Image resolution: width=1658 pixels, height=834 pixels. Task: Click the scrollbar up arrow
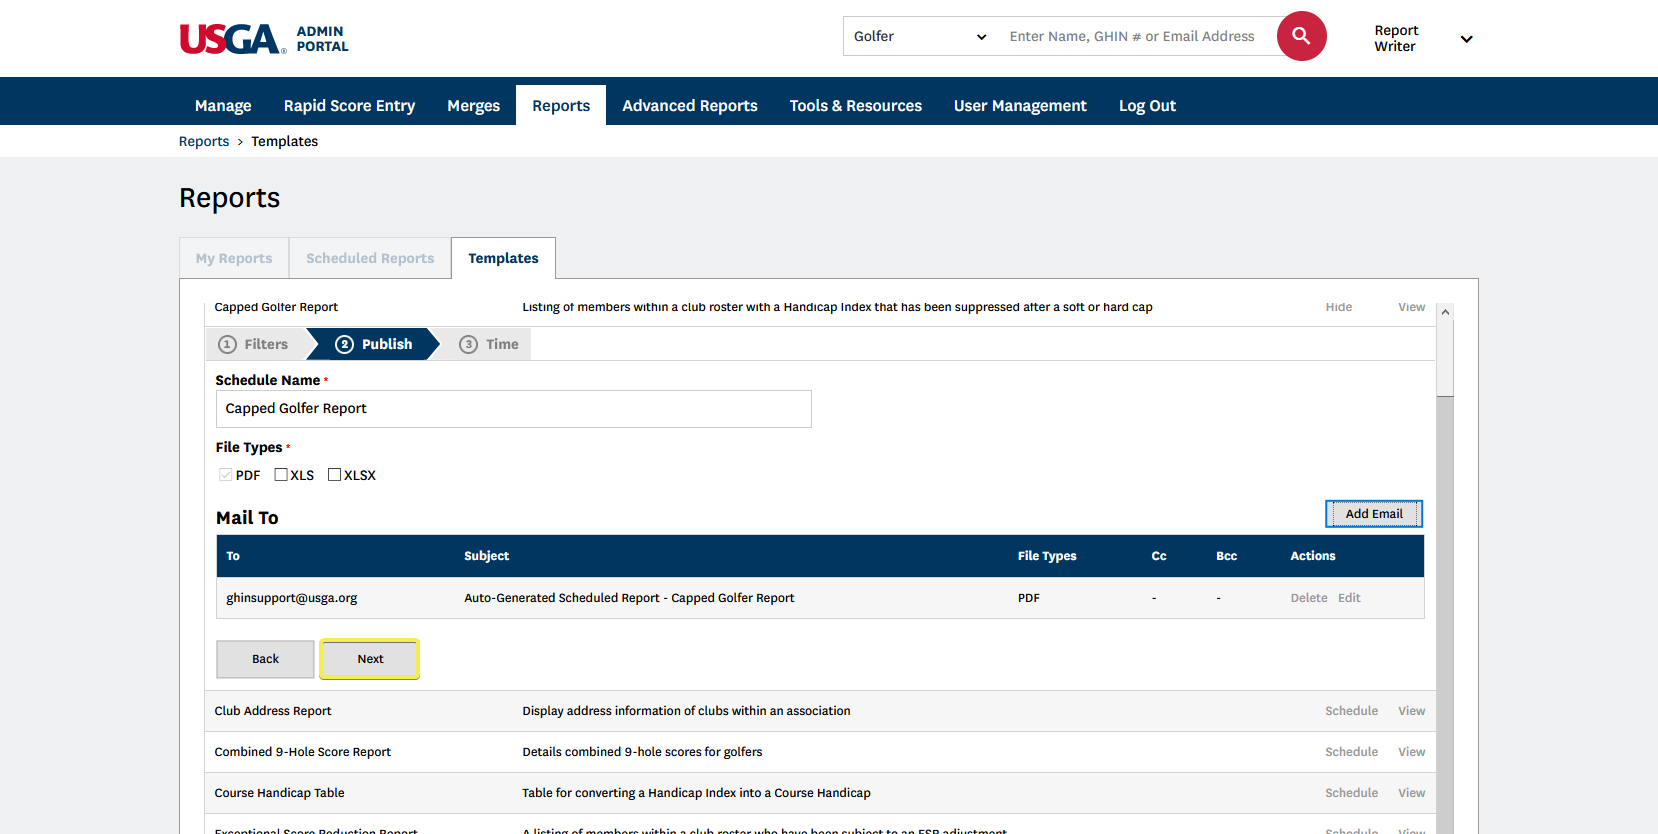point(1445,313)
